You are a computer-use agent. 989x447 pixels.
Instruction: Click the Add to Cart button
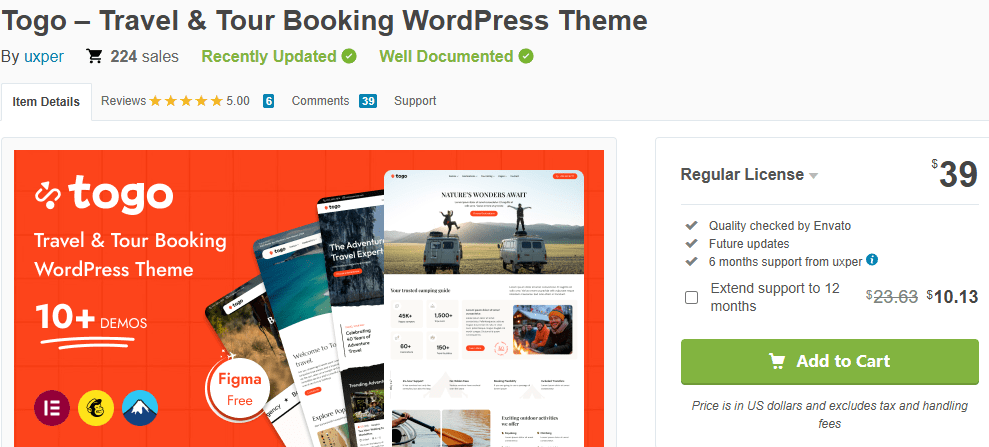[829, 361]
